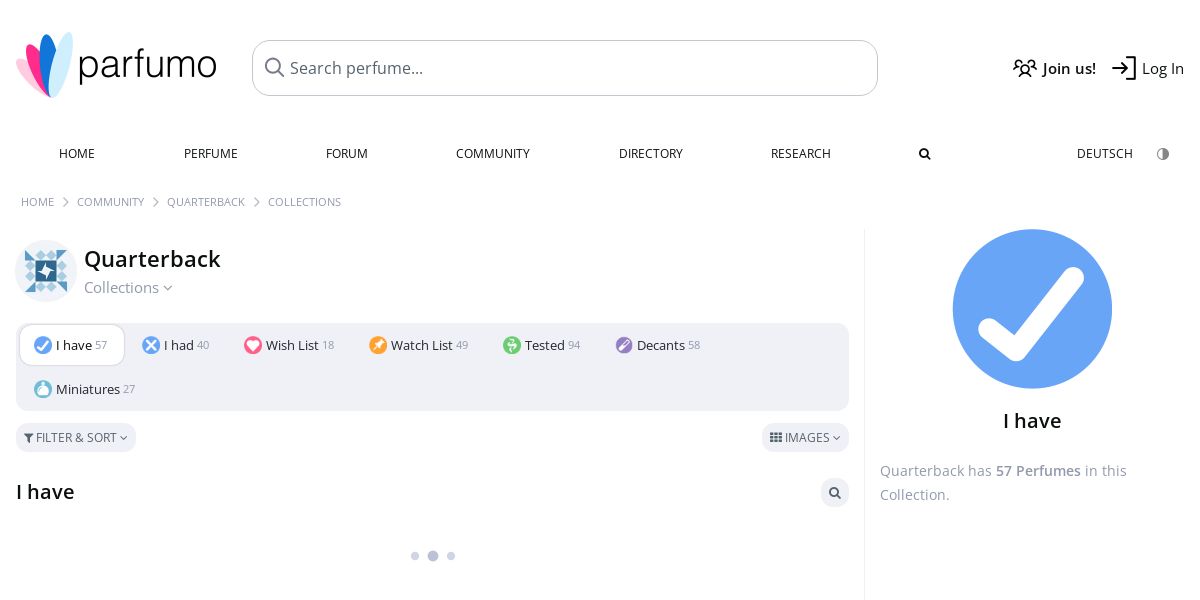
Task: Open the Images view dropdown
Action: 805,438
